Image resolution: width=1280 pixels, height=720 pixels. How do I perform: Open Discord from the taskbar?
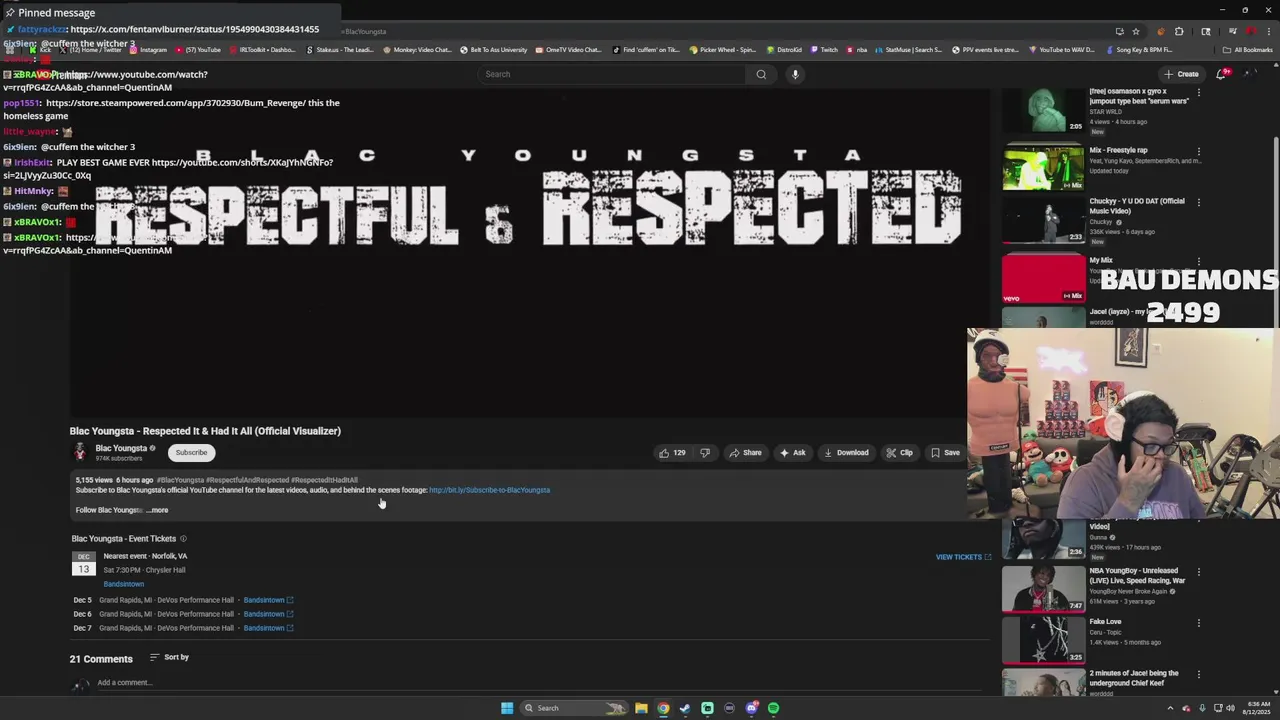point(751,708)
